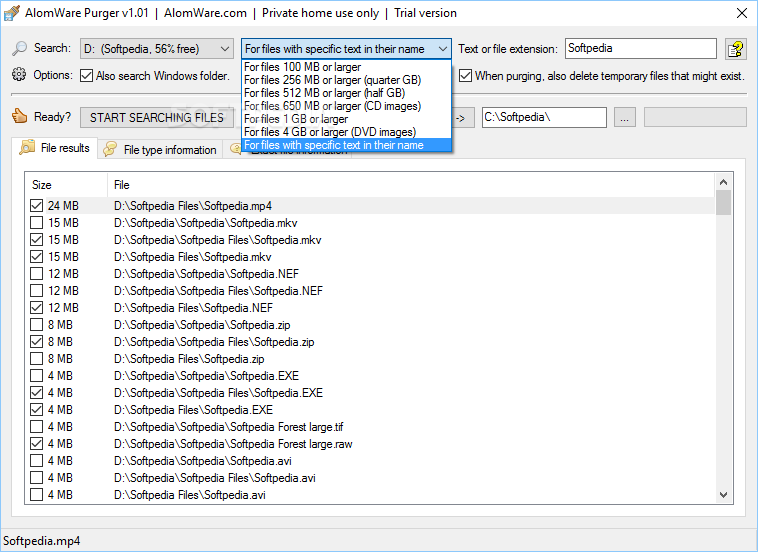
Task: Toggle delete temporary files when purging checkbox
Action: (466, 75)
